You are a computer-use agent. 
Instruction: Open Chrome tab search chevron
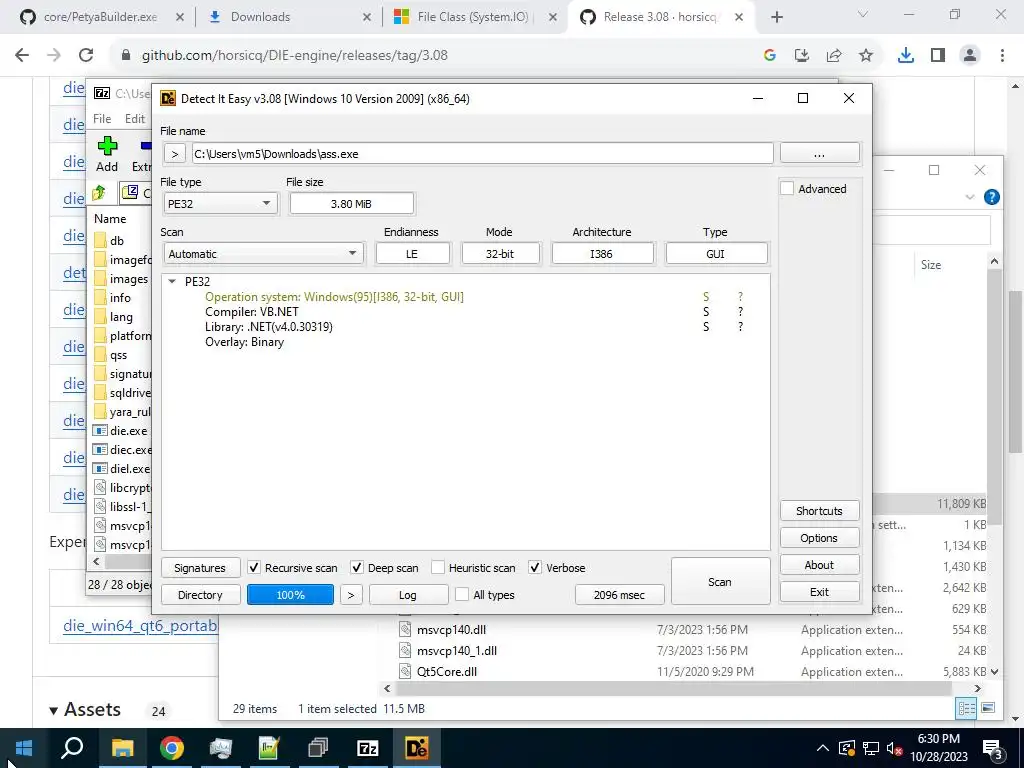pos(863,15)
